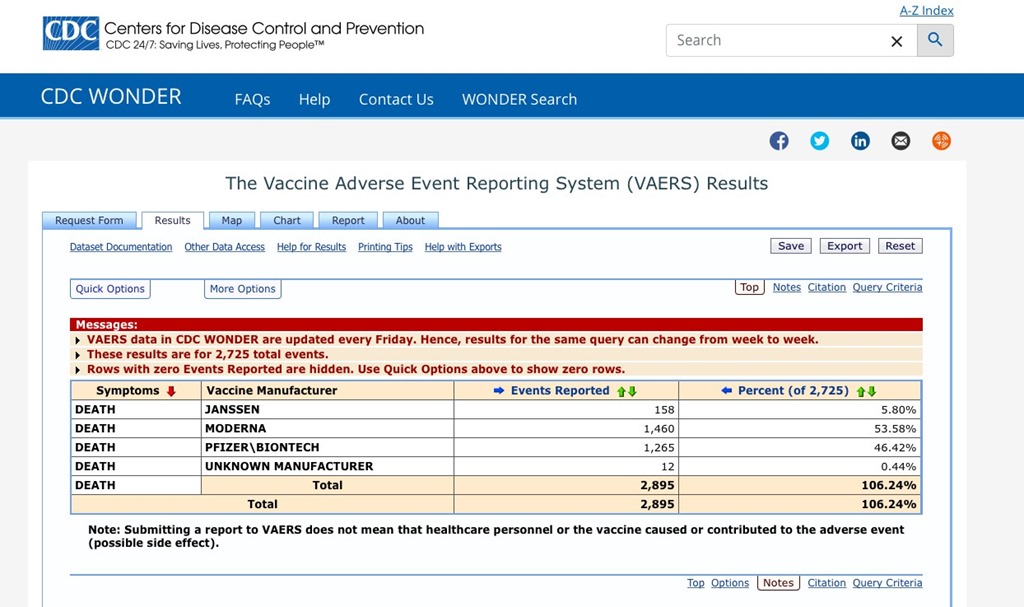
Task: Sort Percent column ascending (up arrow)
Action: click(861, 391)
